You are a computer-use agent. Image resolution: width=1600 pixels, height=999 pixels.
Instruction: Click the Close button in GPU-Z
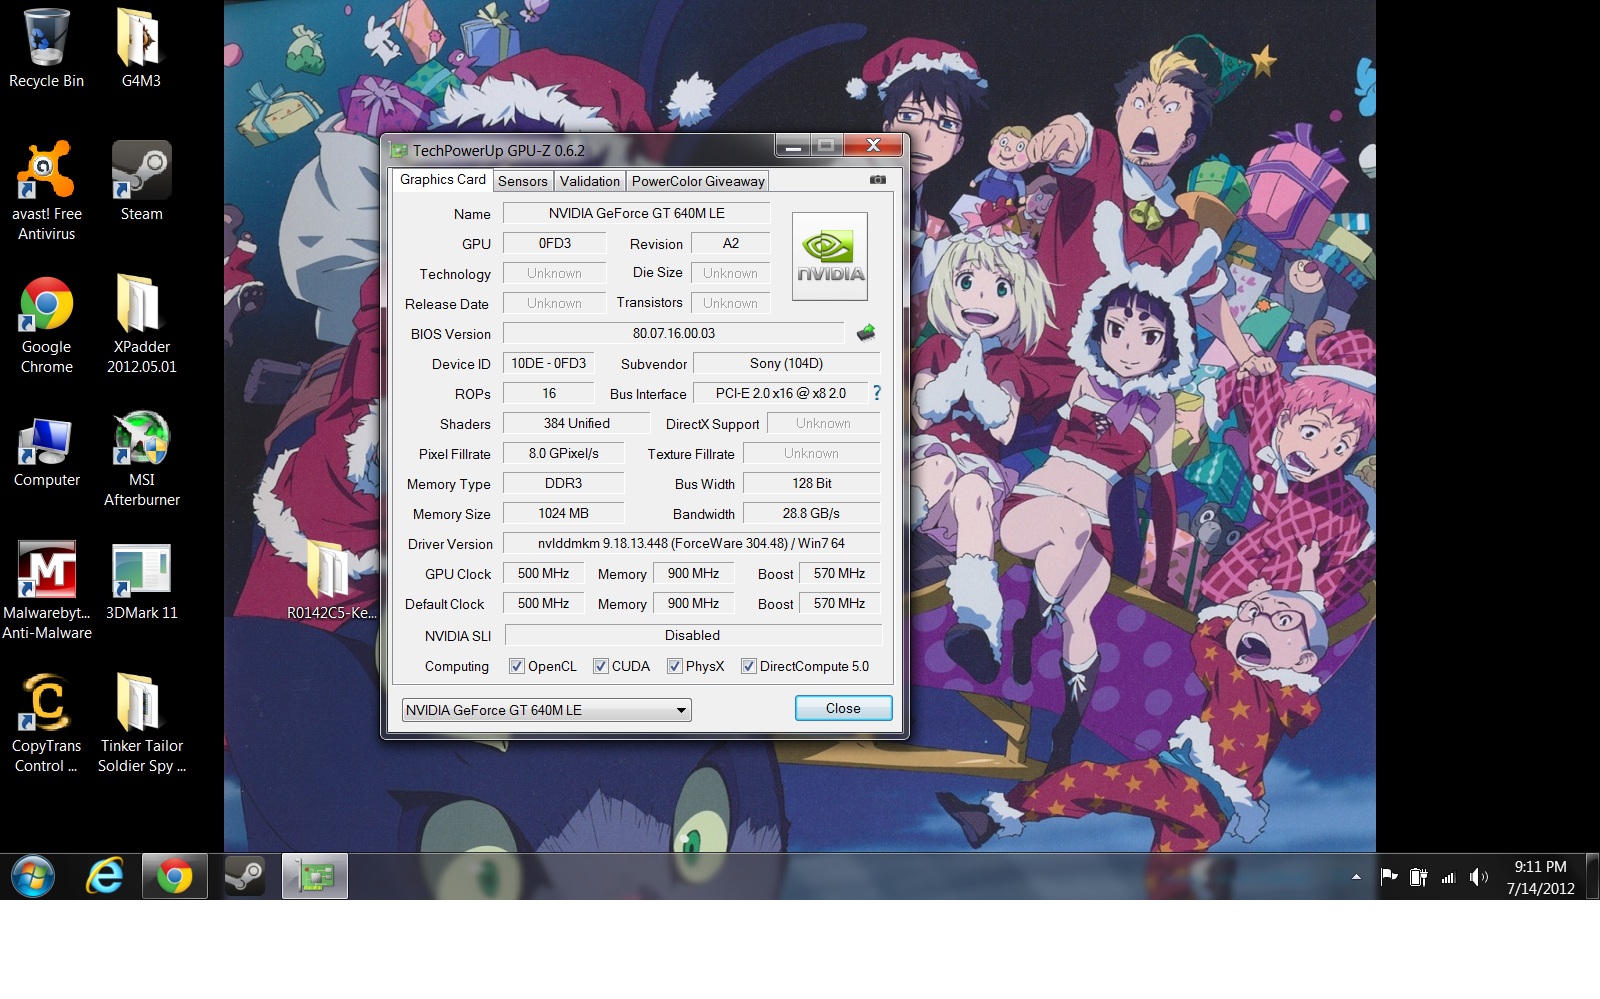(843, 708)
